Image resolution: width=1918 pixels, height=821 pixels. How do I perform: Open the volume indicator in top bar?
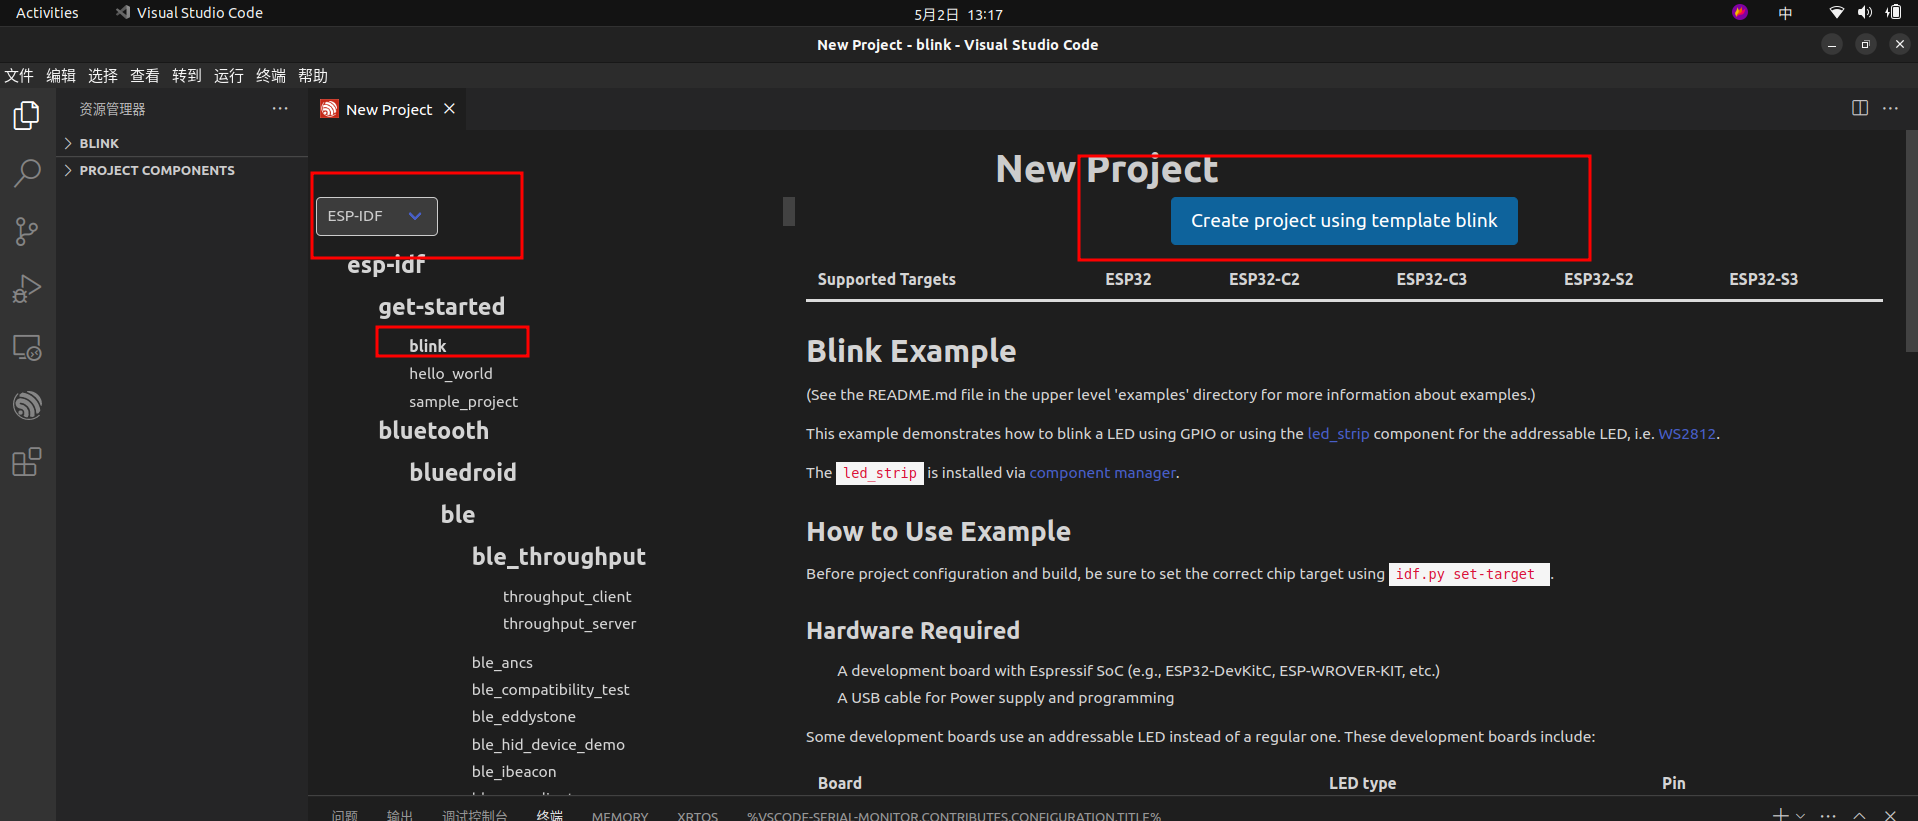click(x=1864, y=13)
